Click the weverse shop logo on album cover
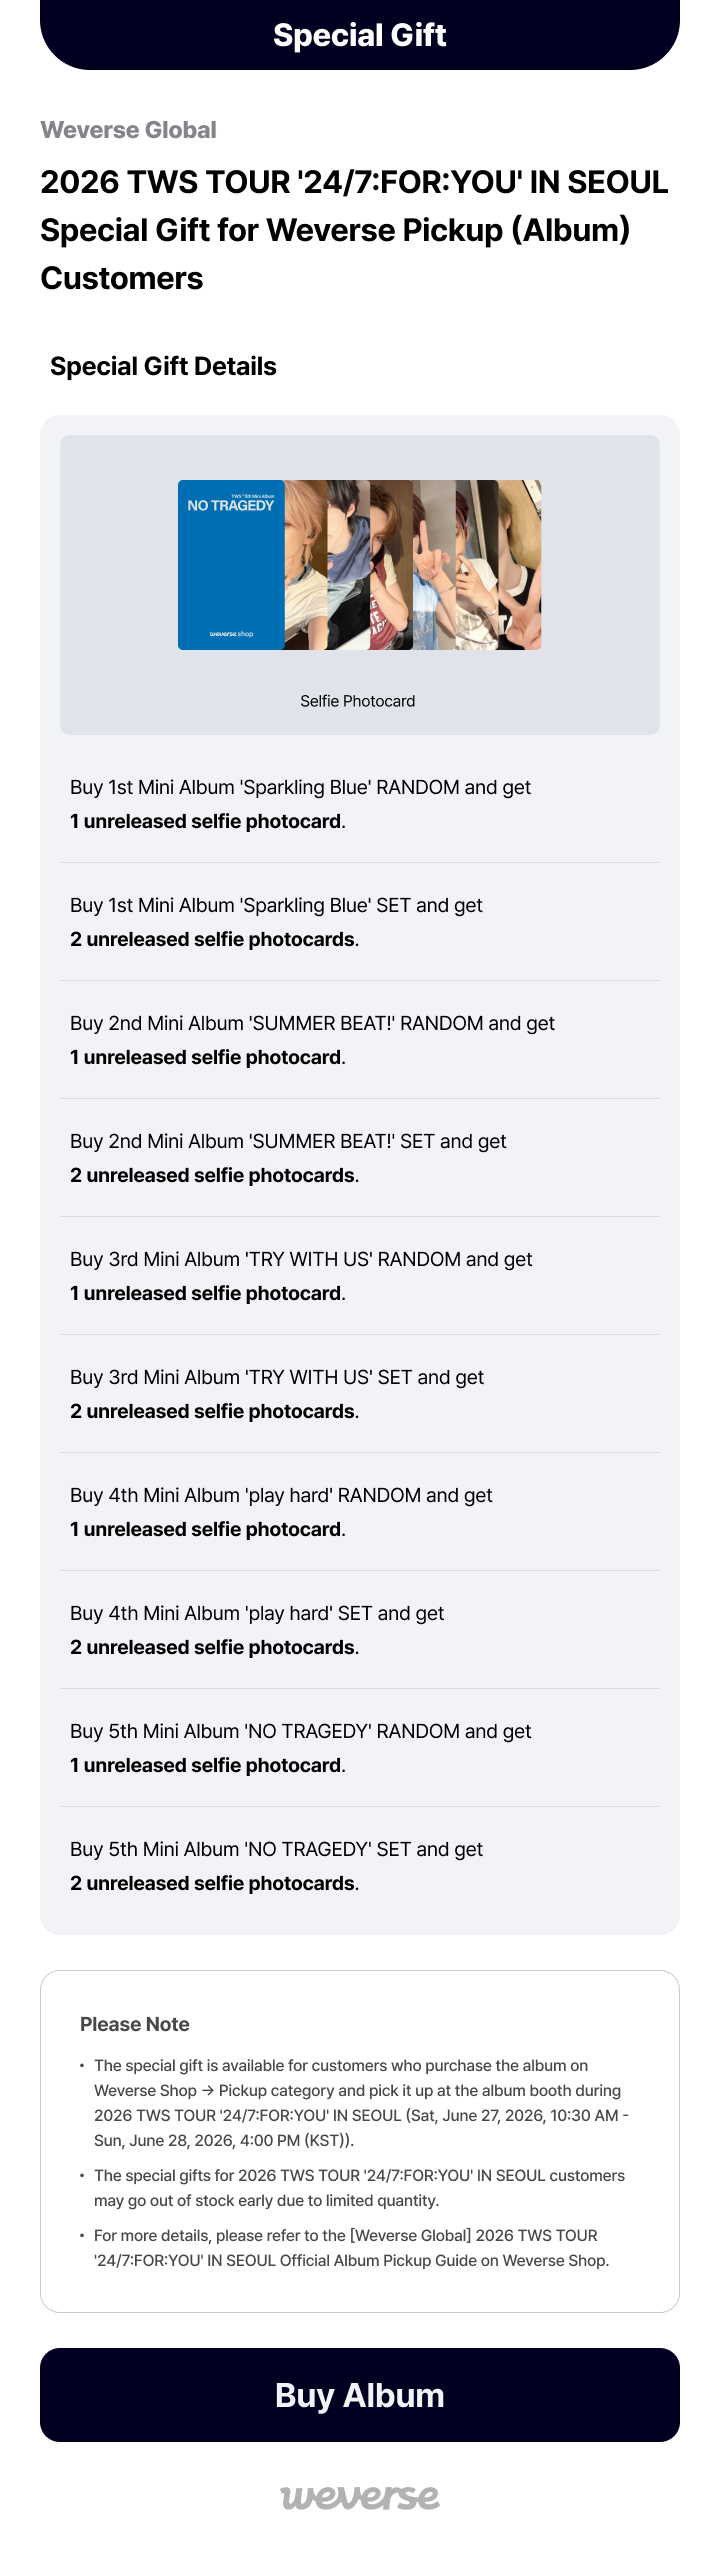The image size is (720, 2560). (231, 634)
